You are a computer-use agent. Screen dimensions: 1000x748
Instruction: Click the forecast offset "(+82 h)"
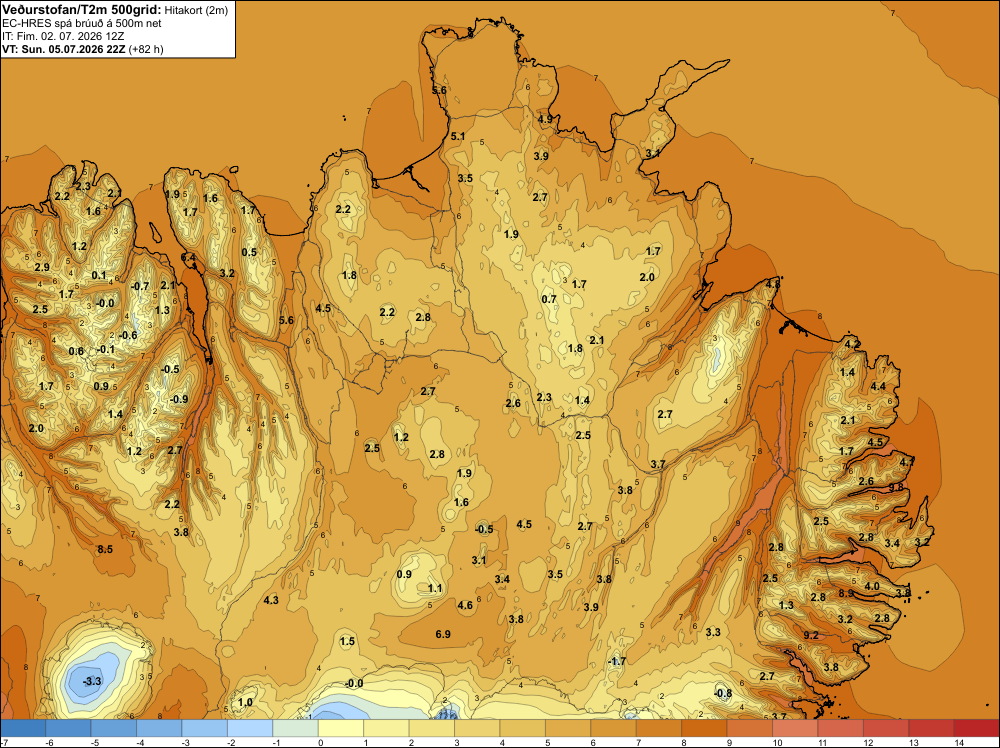click(146, 49)
